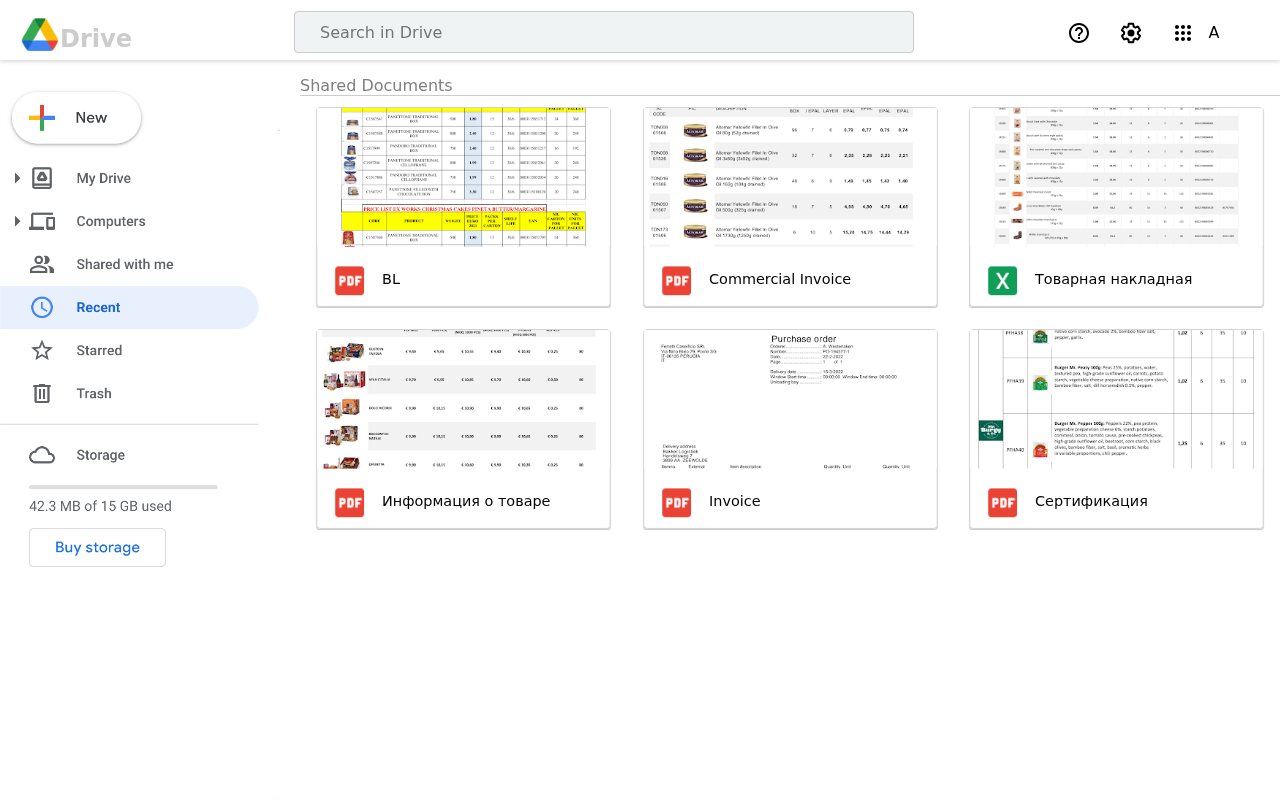
Task: Click the Storage cloud icon
Action: (42, 455)
